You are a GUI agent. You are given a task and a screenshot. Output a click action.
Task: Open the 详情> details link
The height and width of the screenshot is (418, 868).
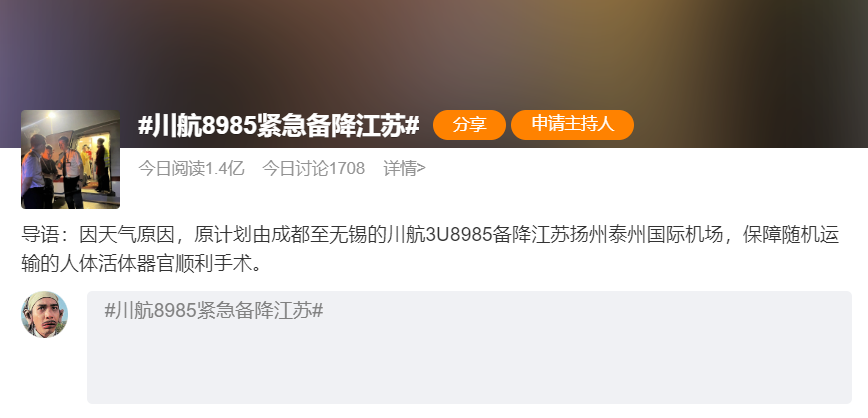[405, 168]
